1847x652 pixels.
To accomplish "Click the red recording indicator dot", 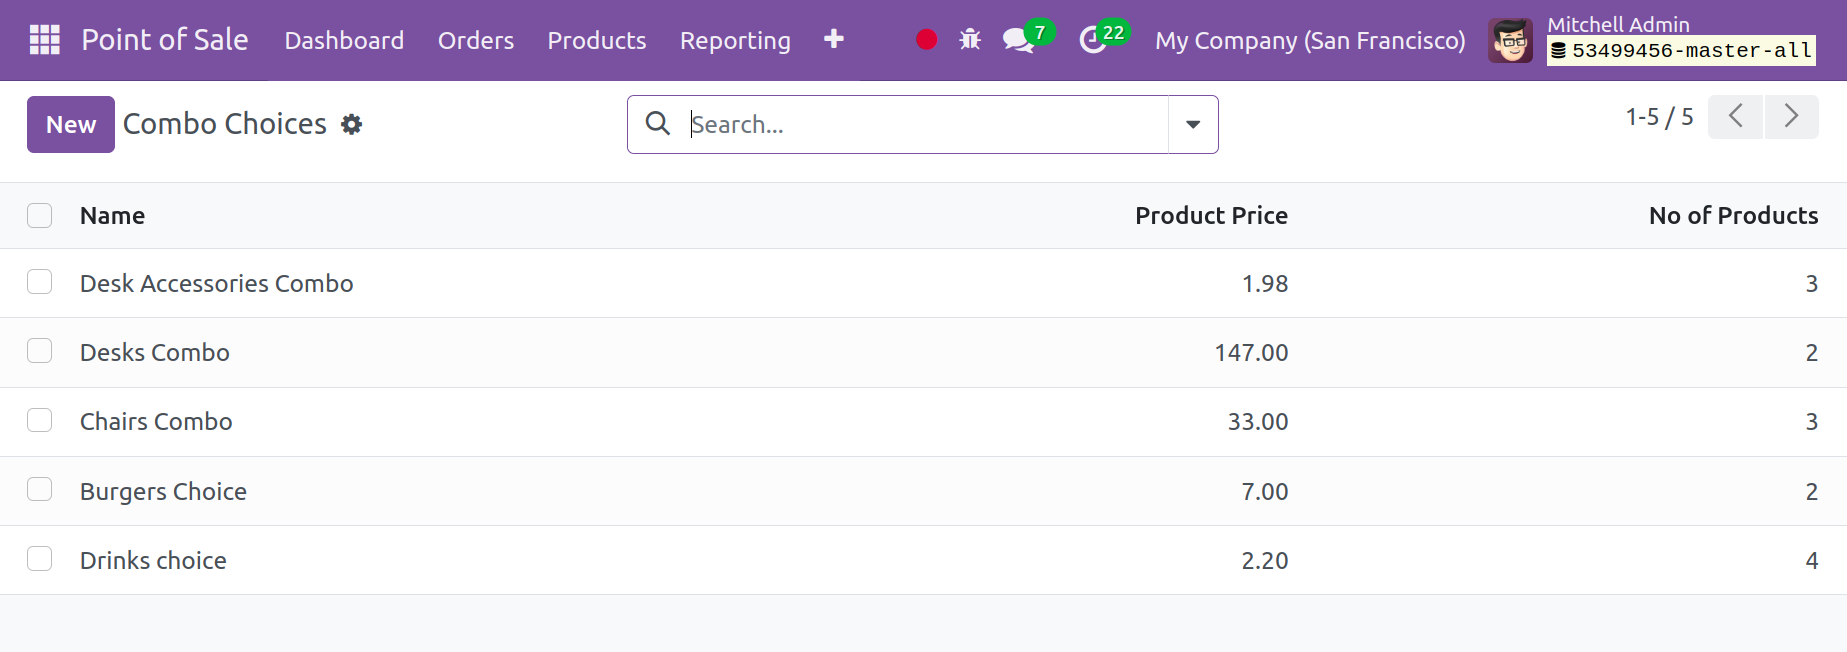I will (926, 40).
